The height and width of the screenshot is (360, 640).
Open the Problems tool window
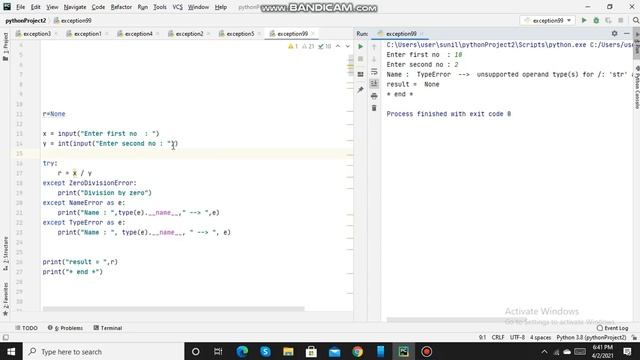65,328
